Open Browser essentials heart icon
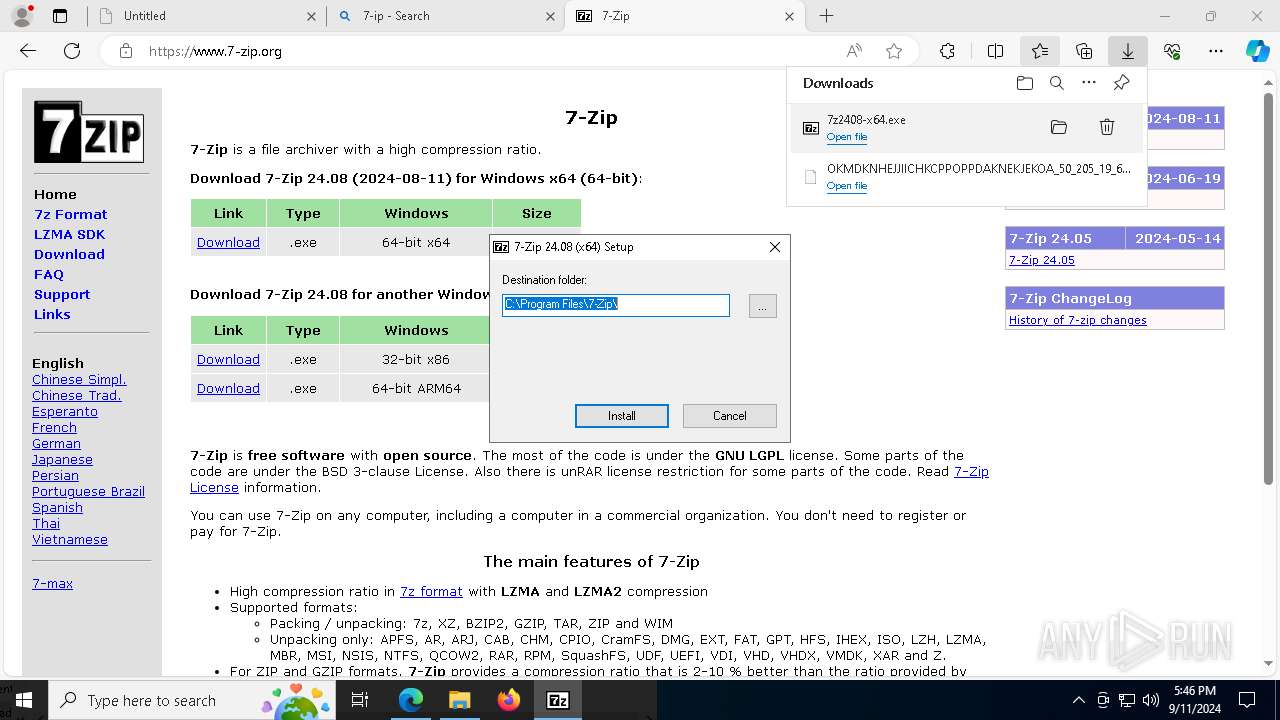 pyautogui.click(x=1172, y=51)
